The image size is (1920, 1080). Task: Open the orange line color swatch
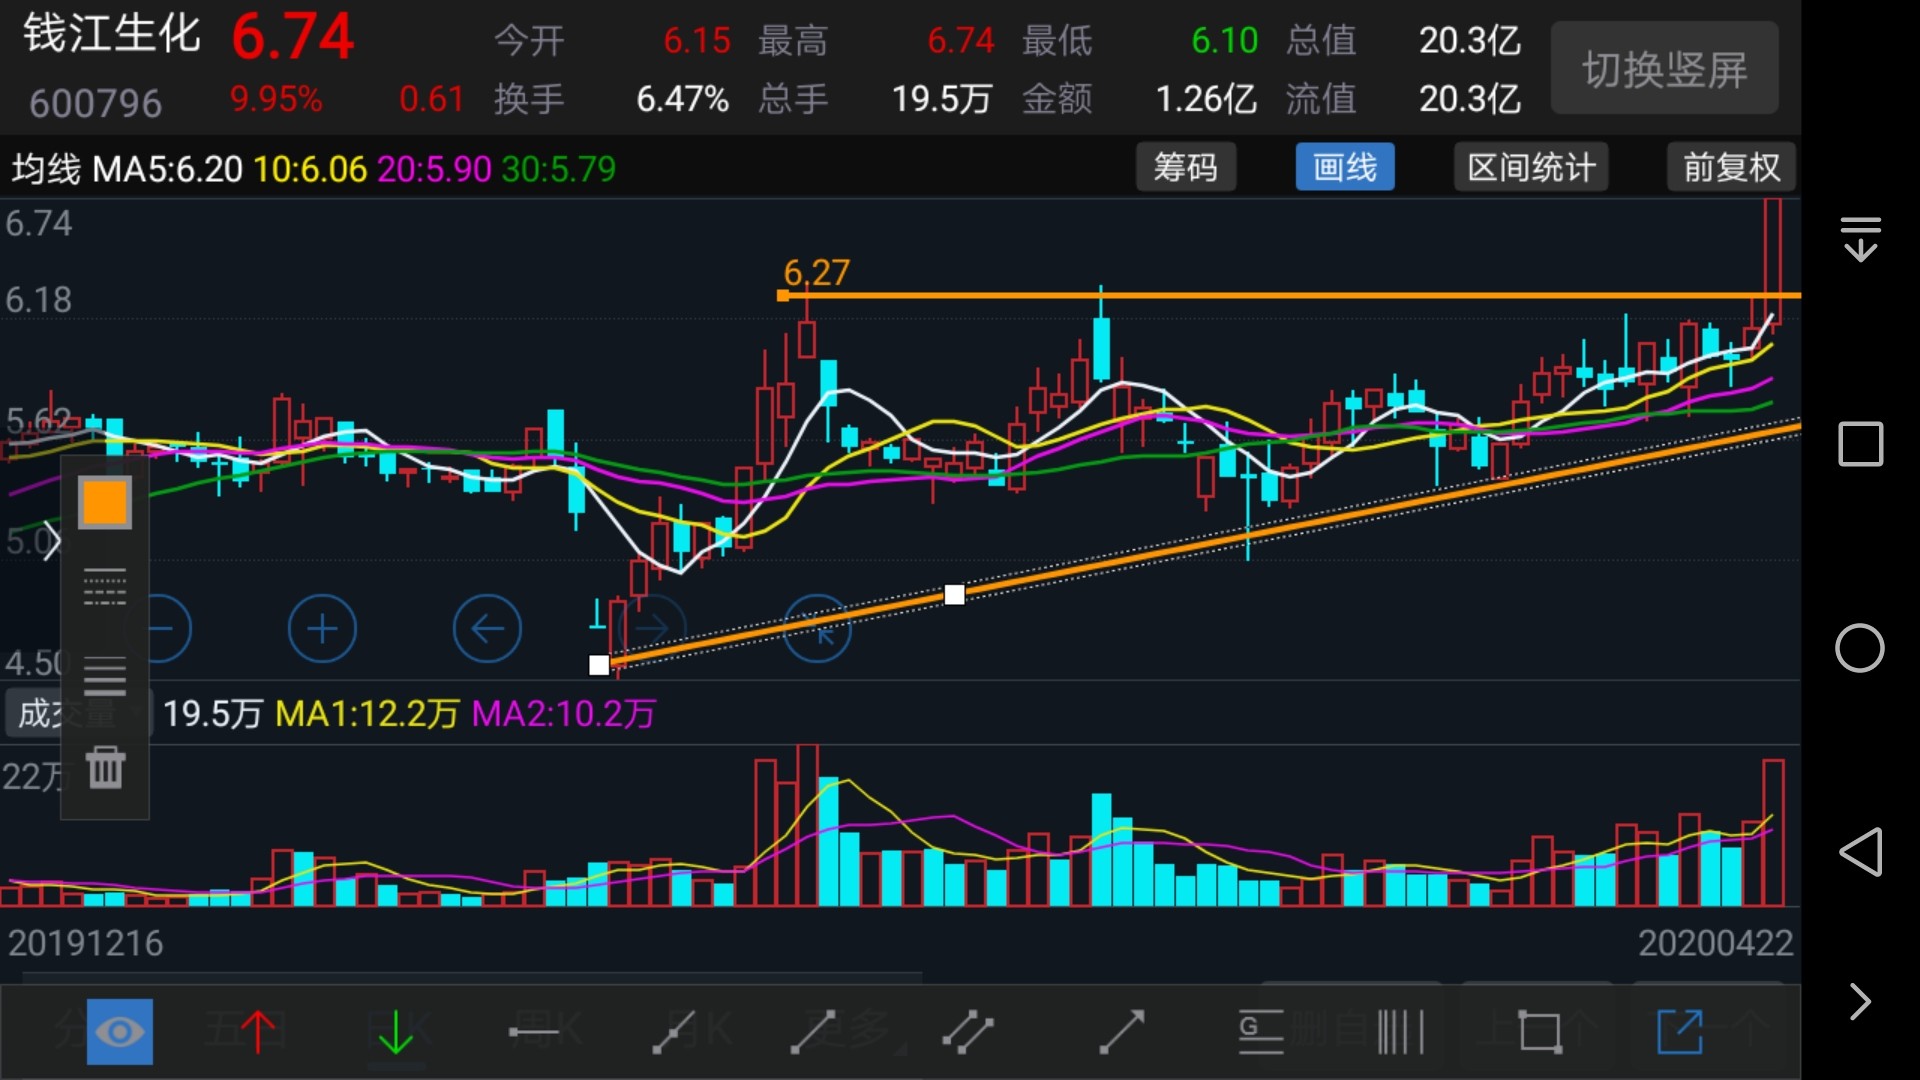(x=105, y=502)
